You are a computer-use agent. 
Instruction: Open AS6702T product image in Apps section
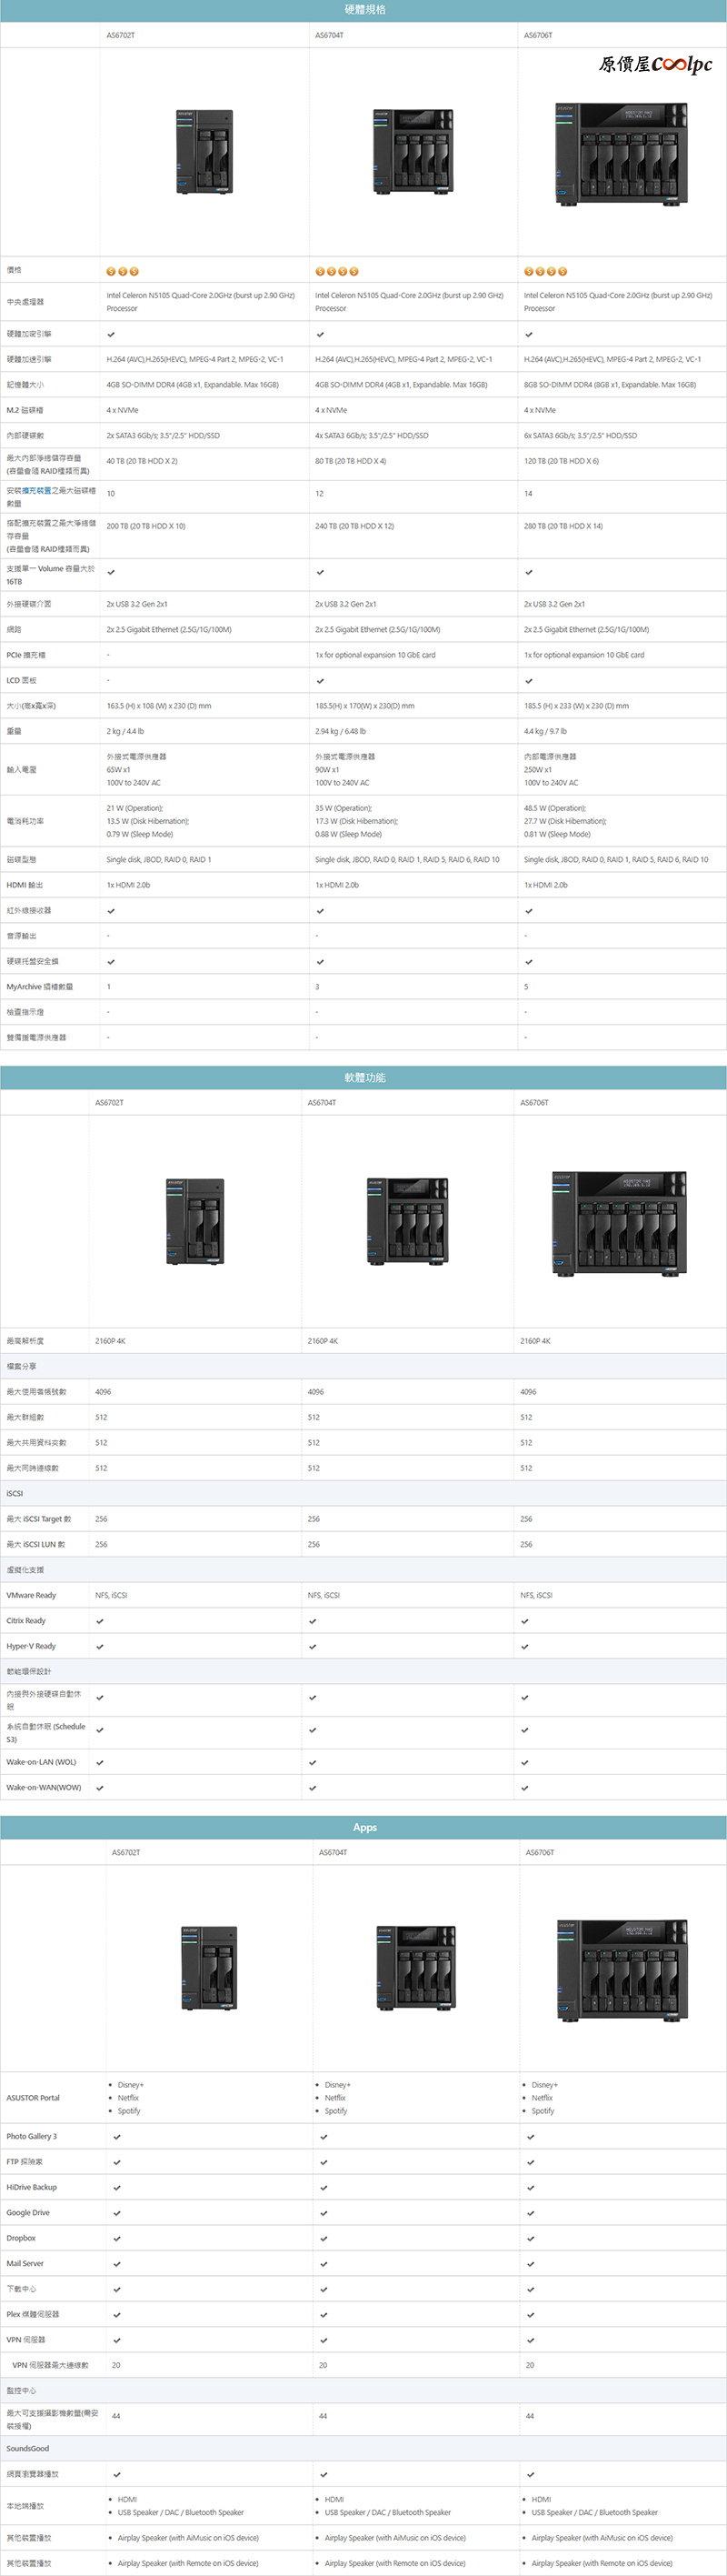click(209, 1969)
